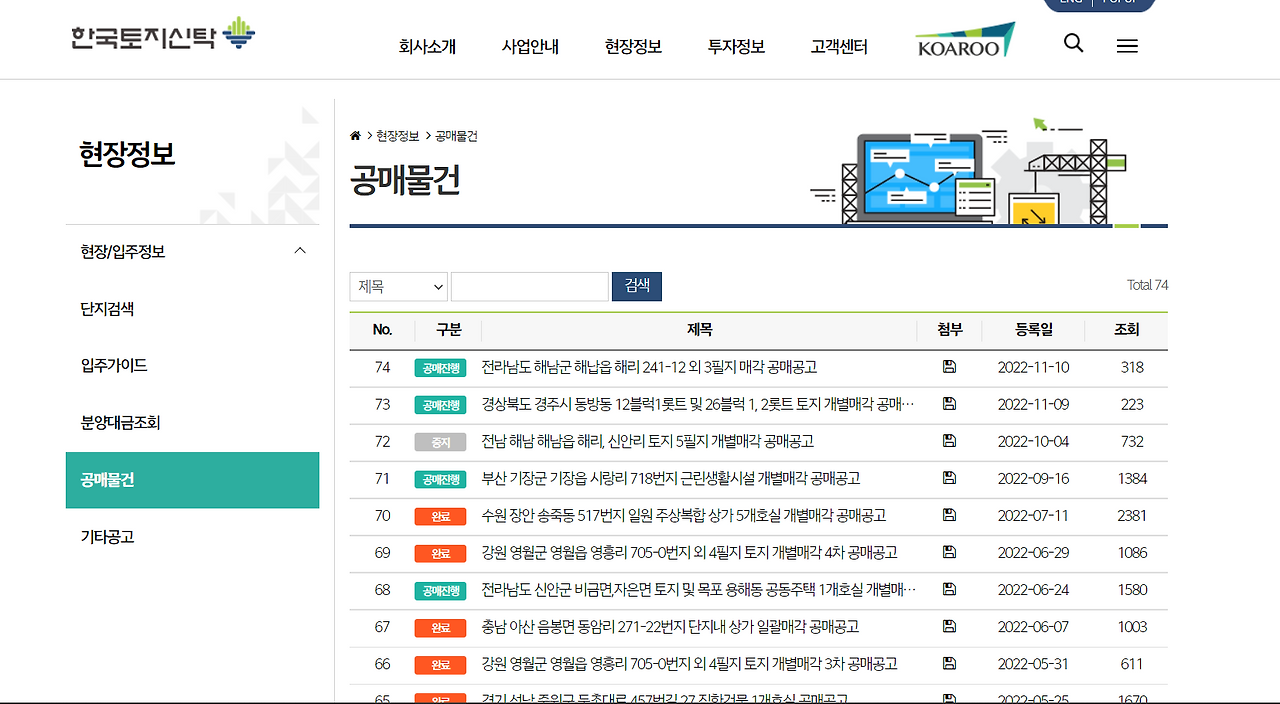Screen dimensions: 1280x704
Task: Click the 완료 badge on row 69
Action: 447,553
